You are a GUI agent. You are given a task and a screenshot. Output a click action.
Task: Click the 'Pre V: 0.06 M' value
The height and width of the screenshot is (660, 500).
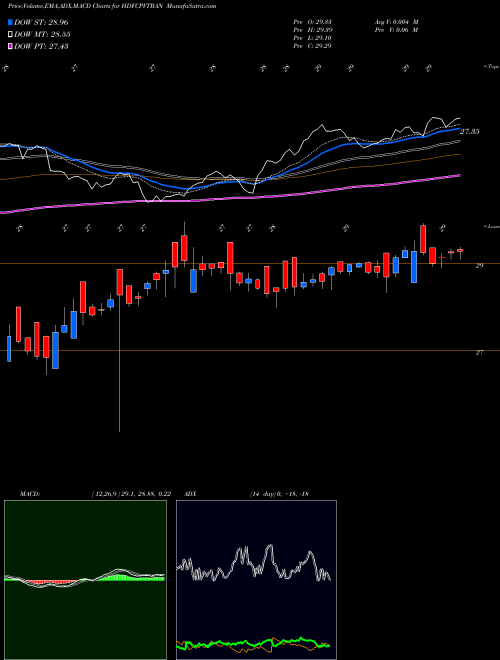coord(398,30)
